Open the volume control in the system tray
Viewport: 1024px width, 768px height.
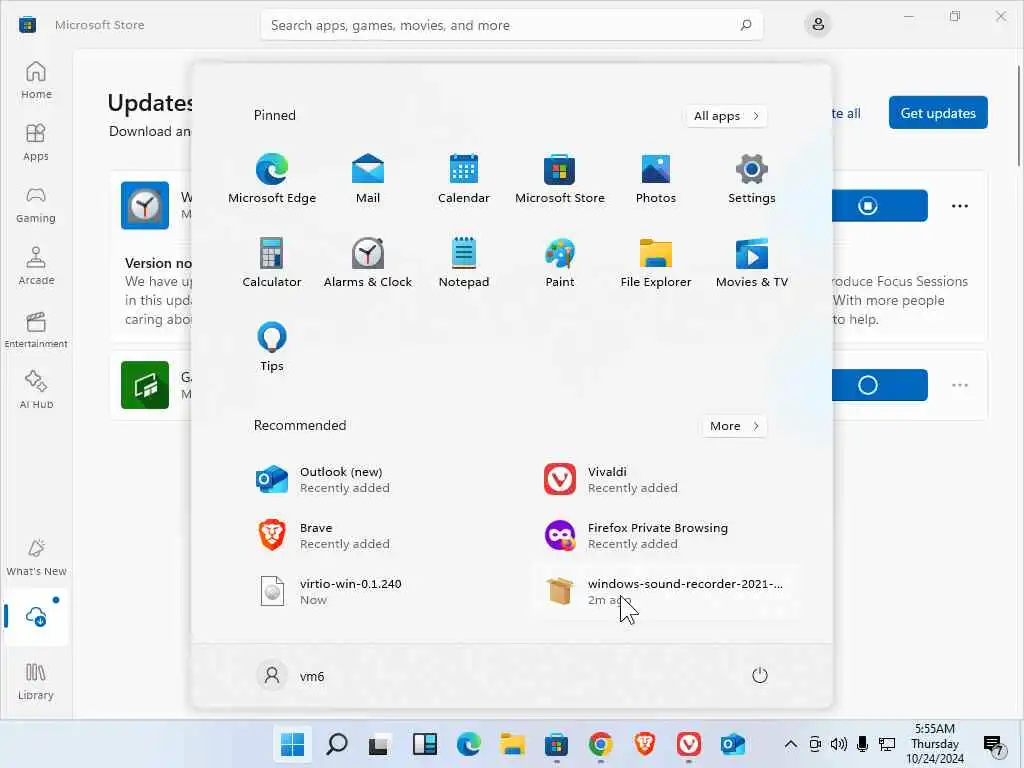click(x=839, y=744)
